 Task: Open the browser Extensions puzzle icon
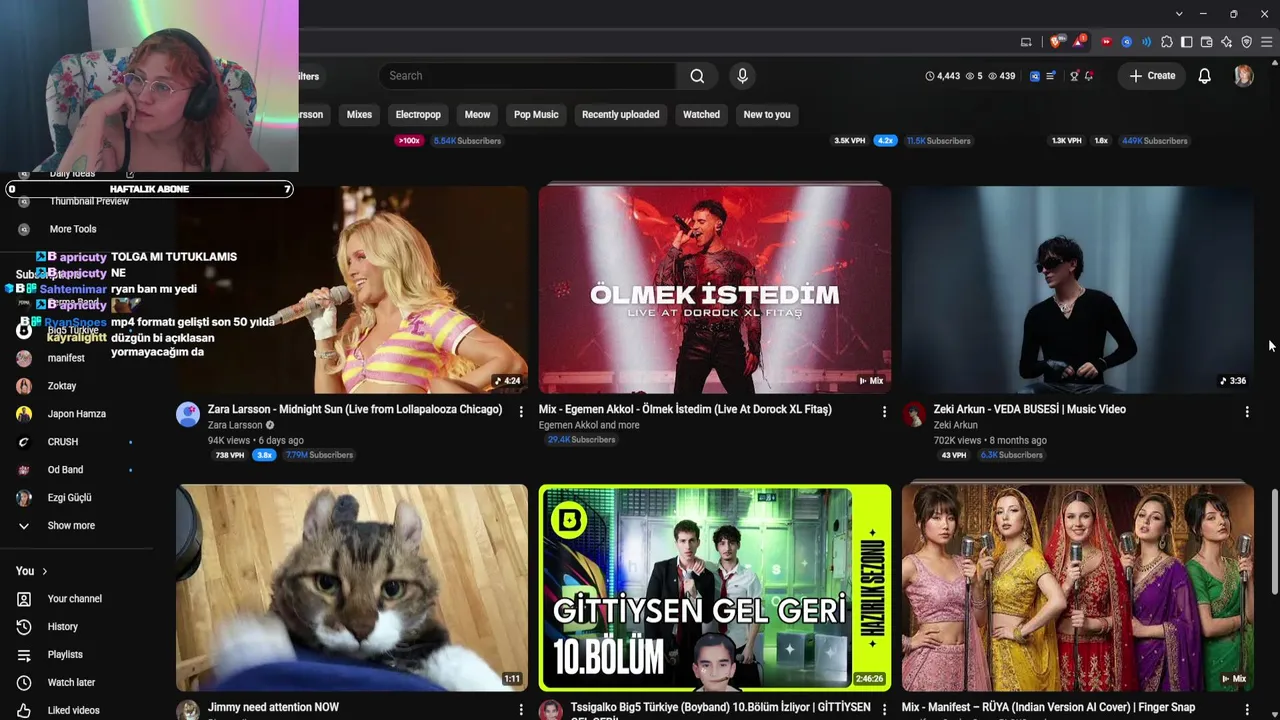point(1167,42)
